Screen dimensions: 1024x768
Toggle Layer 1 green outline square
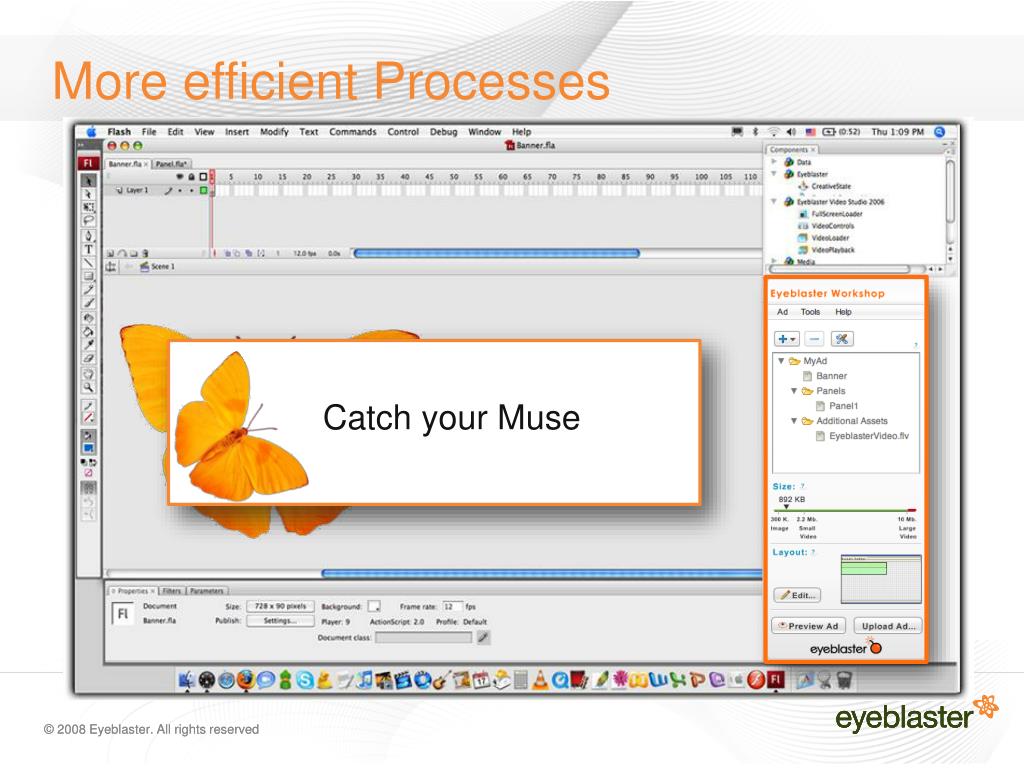tap(203, 190)
